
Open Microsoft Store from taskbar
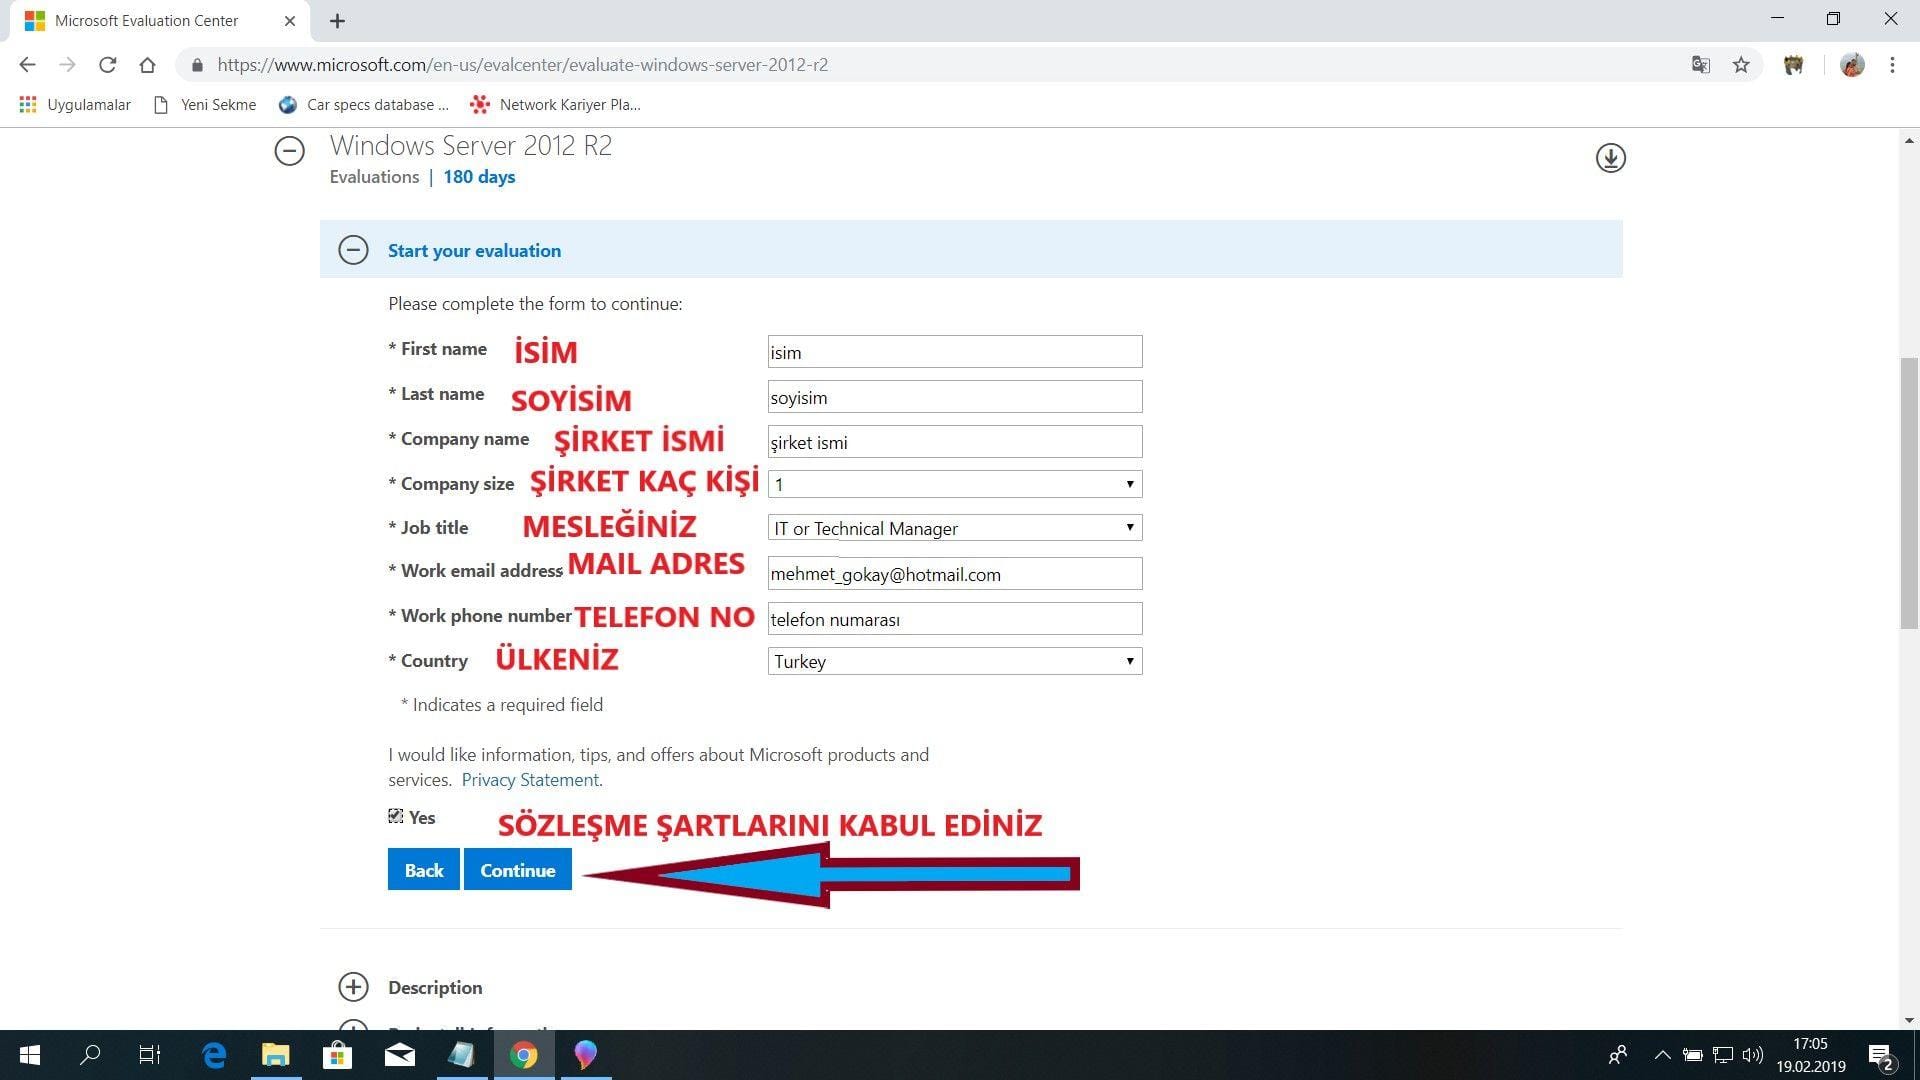(338, 1055)
